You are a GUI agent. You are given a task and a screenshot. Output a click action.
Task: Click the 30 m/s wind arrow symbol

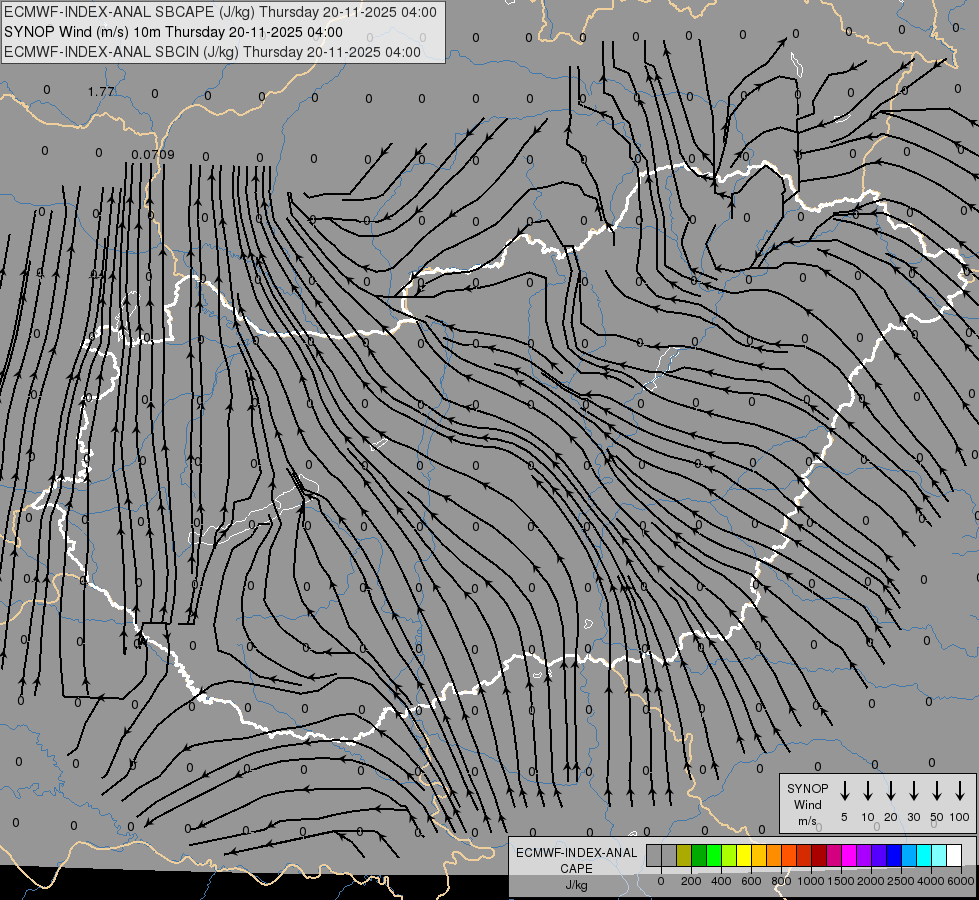point(913,791)
